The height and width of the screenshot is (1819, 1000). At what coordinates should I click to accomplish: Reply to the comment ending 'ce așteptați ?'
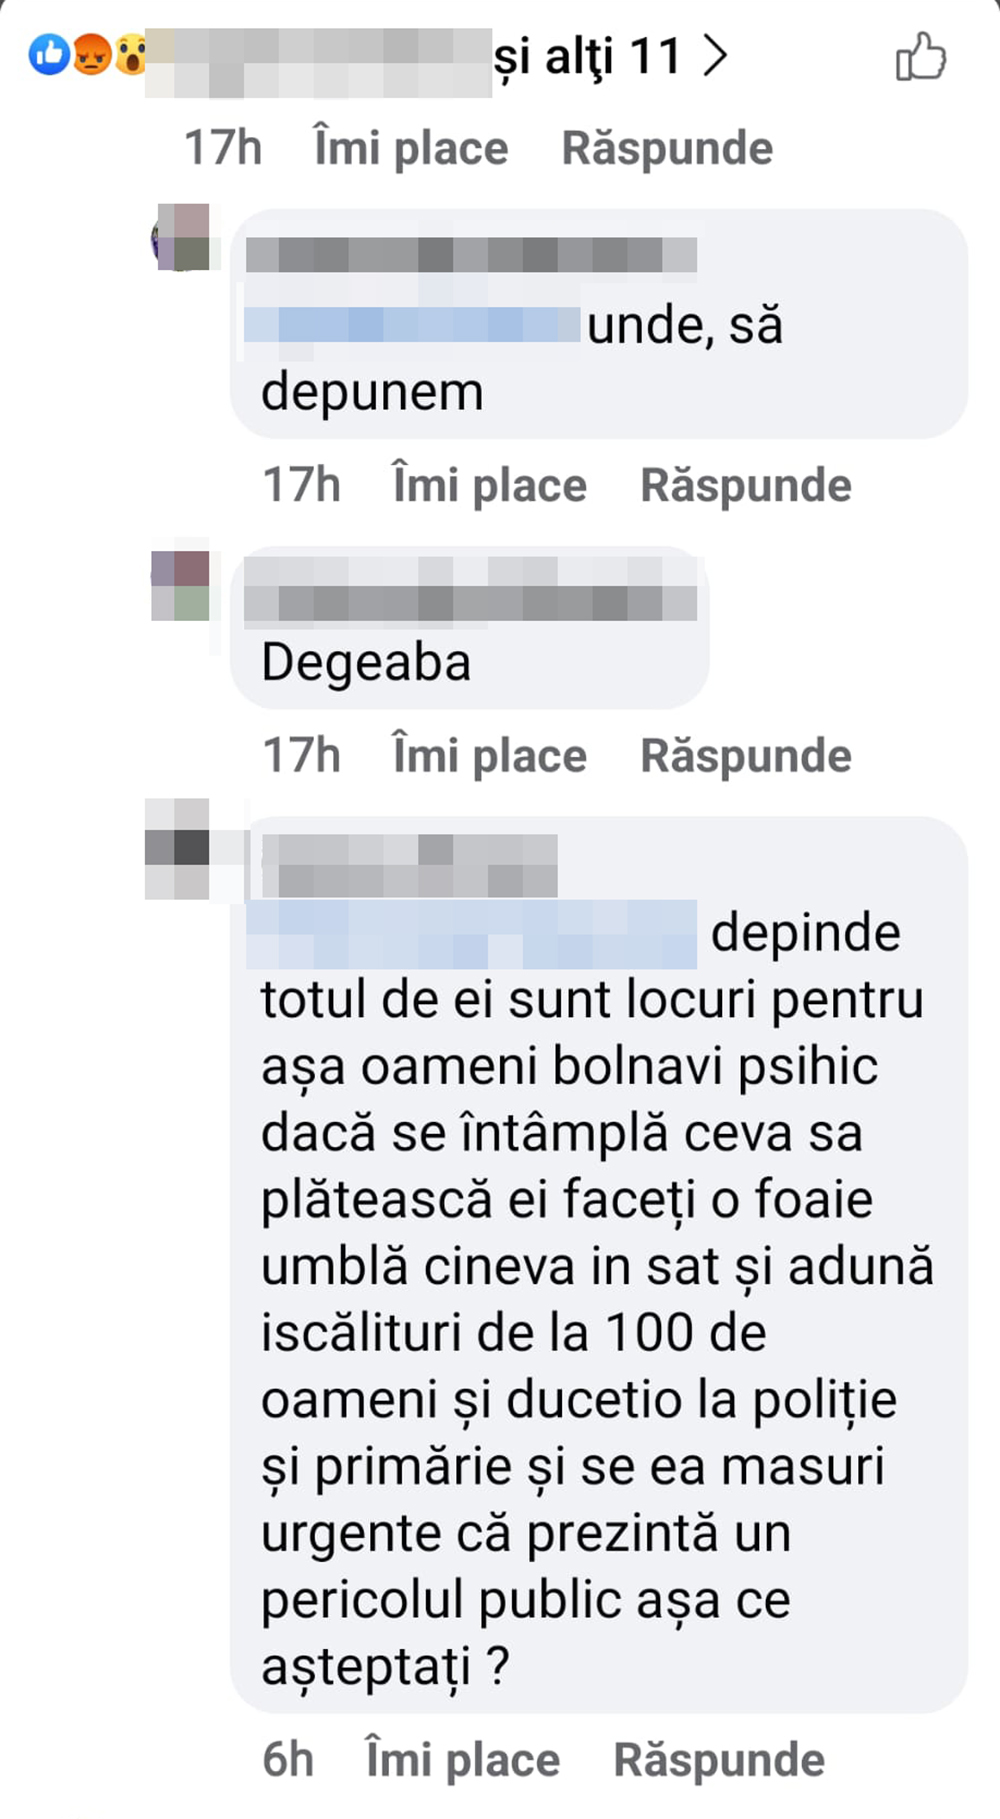(719, 1759)
